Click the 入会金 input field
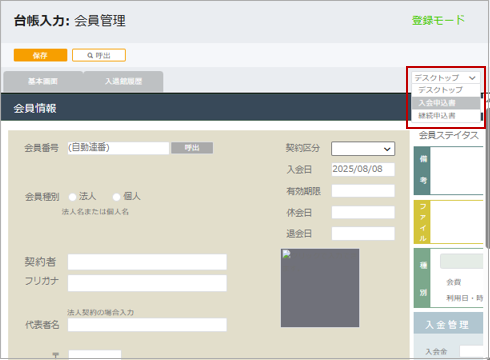This screenshot has height=360, width=490. tap(471, 352)
